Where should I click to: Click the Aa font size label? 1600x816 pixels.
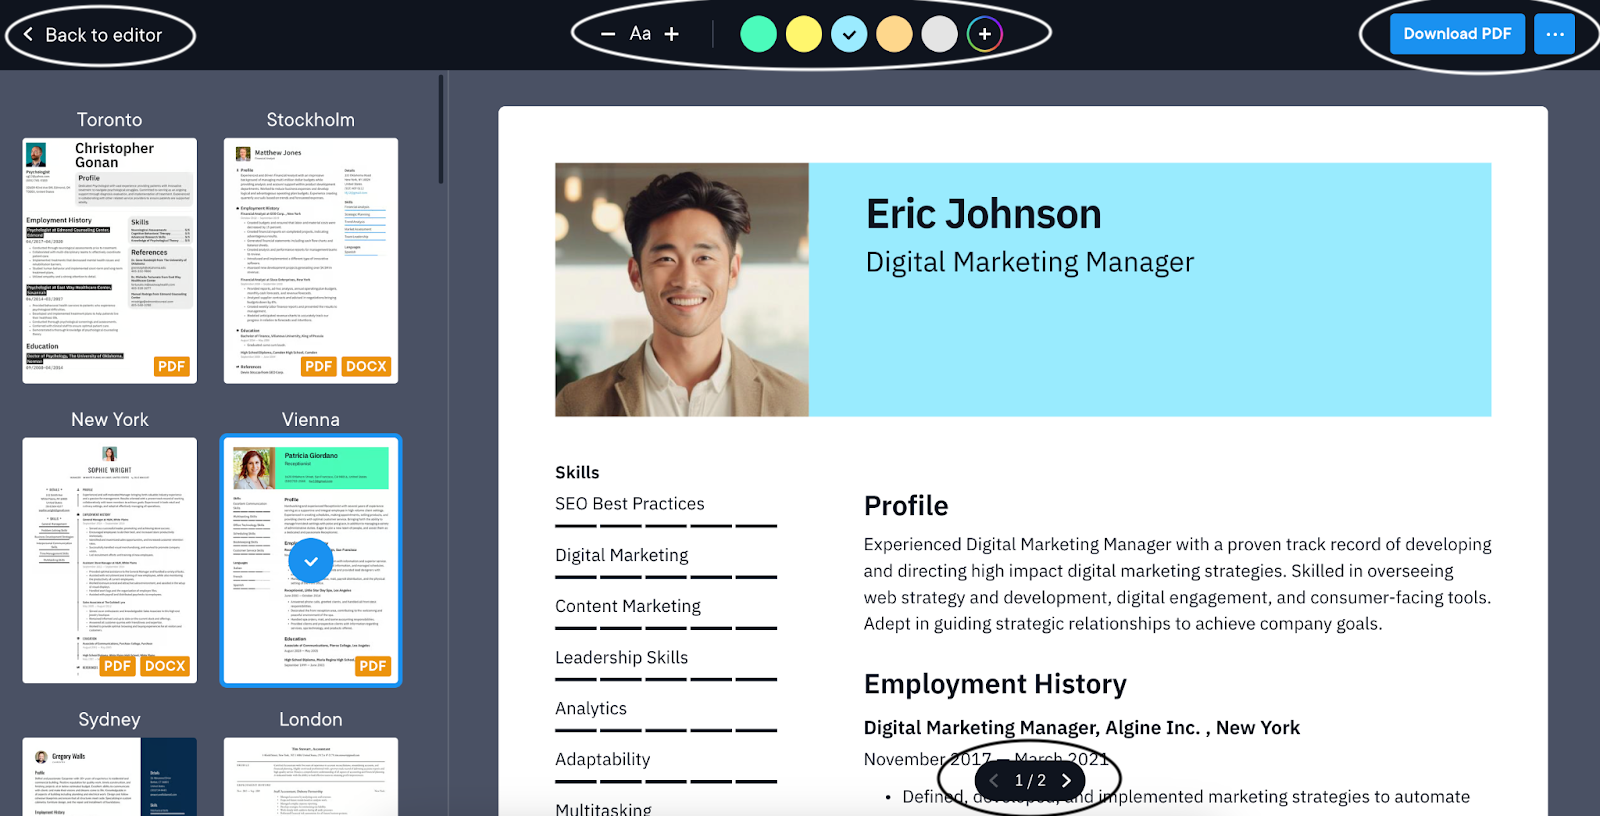click(x=640, y=34)
